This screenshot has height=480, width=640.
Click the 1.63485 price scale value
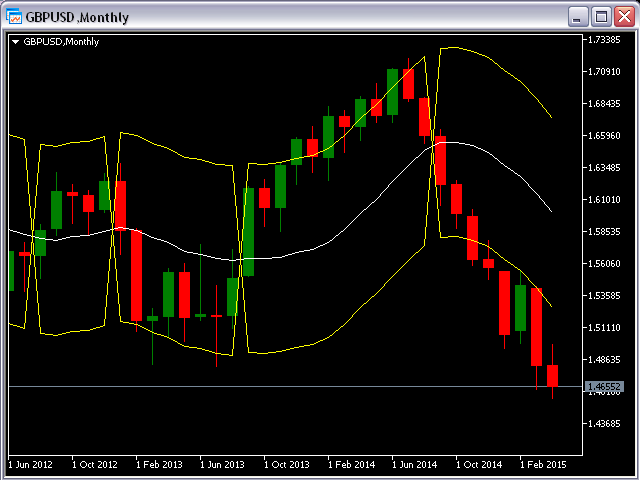pos(604,168)
